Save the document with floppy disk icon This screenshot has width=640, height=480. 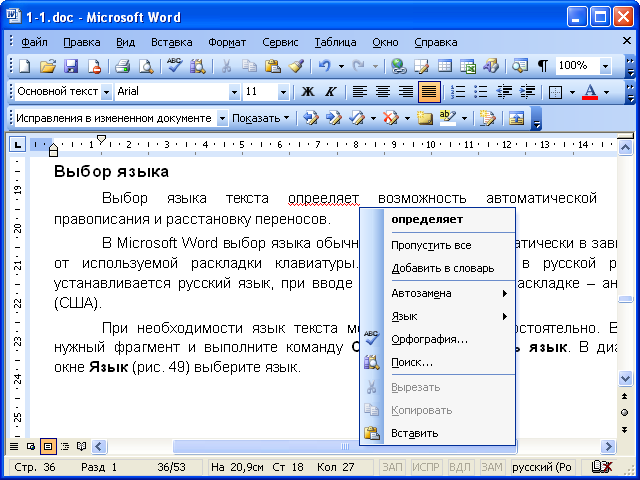click(71, 66)
